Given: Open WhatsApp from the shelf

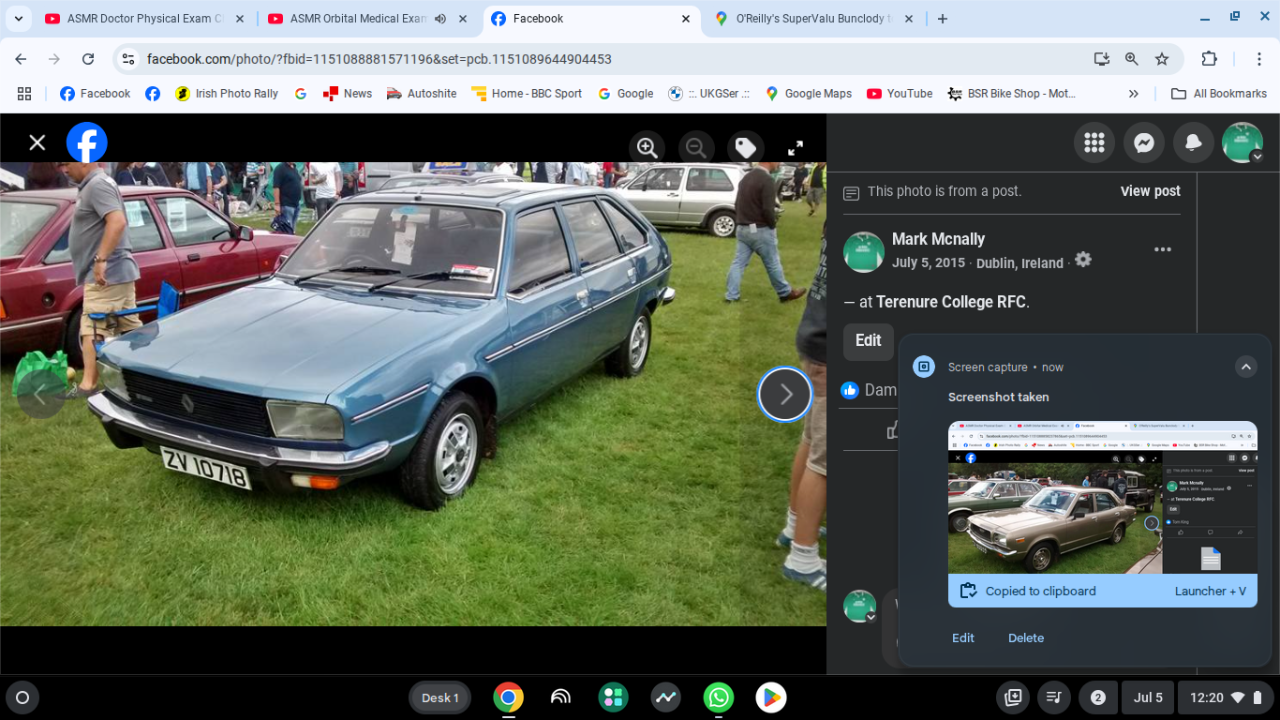Looking at the screenshot, I should tap(718, 697).
